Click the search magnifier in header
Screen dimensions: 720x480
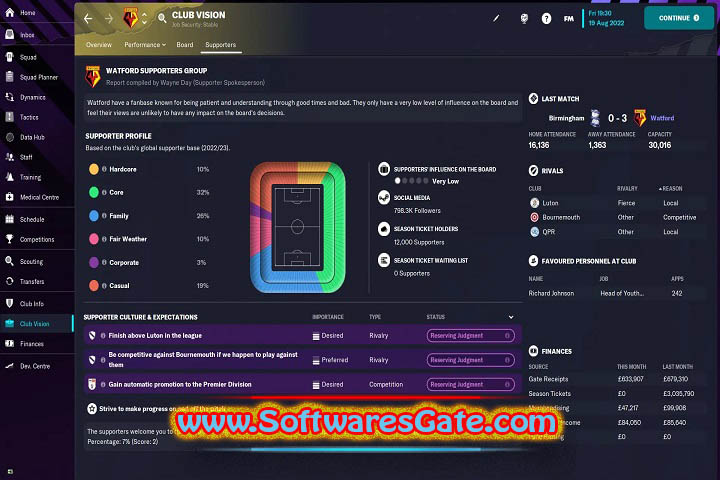[162, 18]
